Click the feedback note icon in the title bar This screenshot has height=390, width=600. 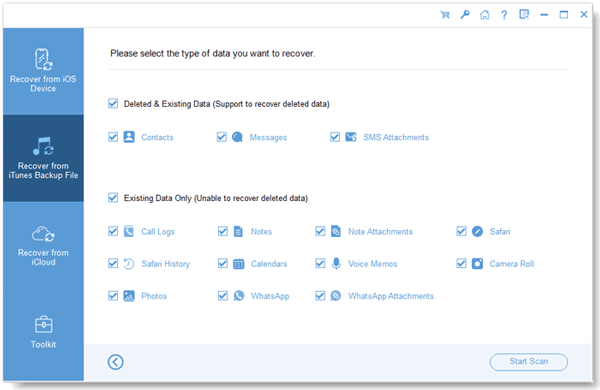(x=524, y=15)
